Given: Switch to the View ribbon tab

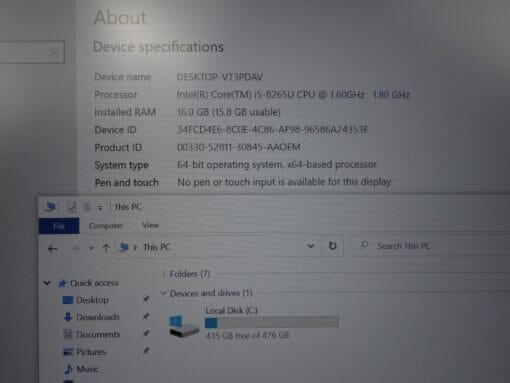Looking at the screenshot, I should [x=150, y=225].
